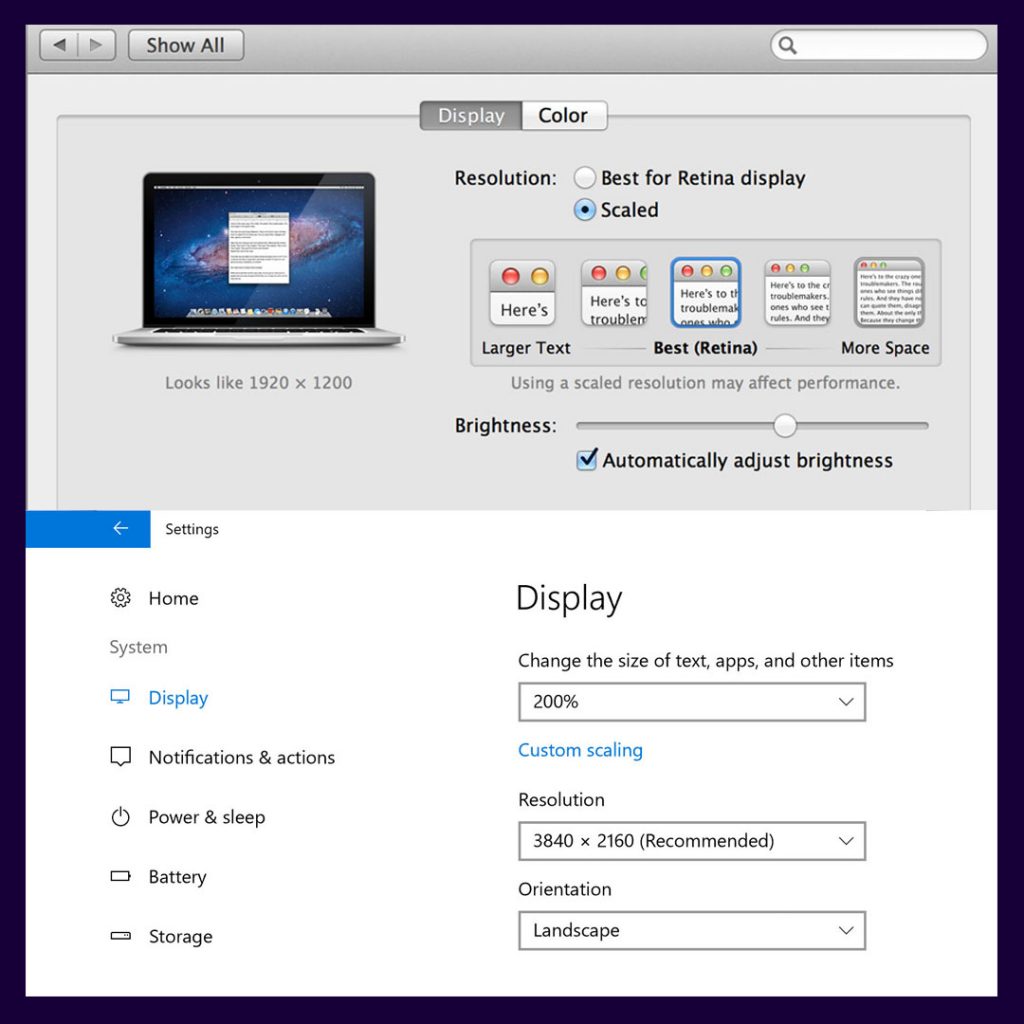The height and width of the screenshot is (1024, 1024).
Task: Open Home in Settings sidebar
Action: tap(172, 598)
